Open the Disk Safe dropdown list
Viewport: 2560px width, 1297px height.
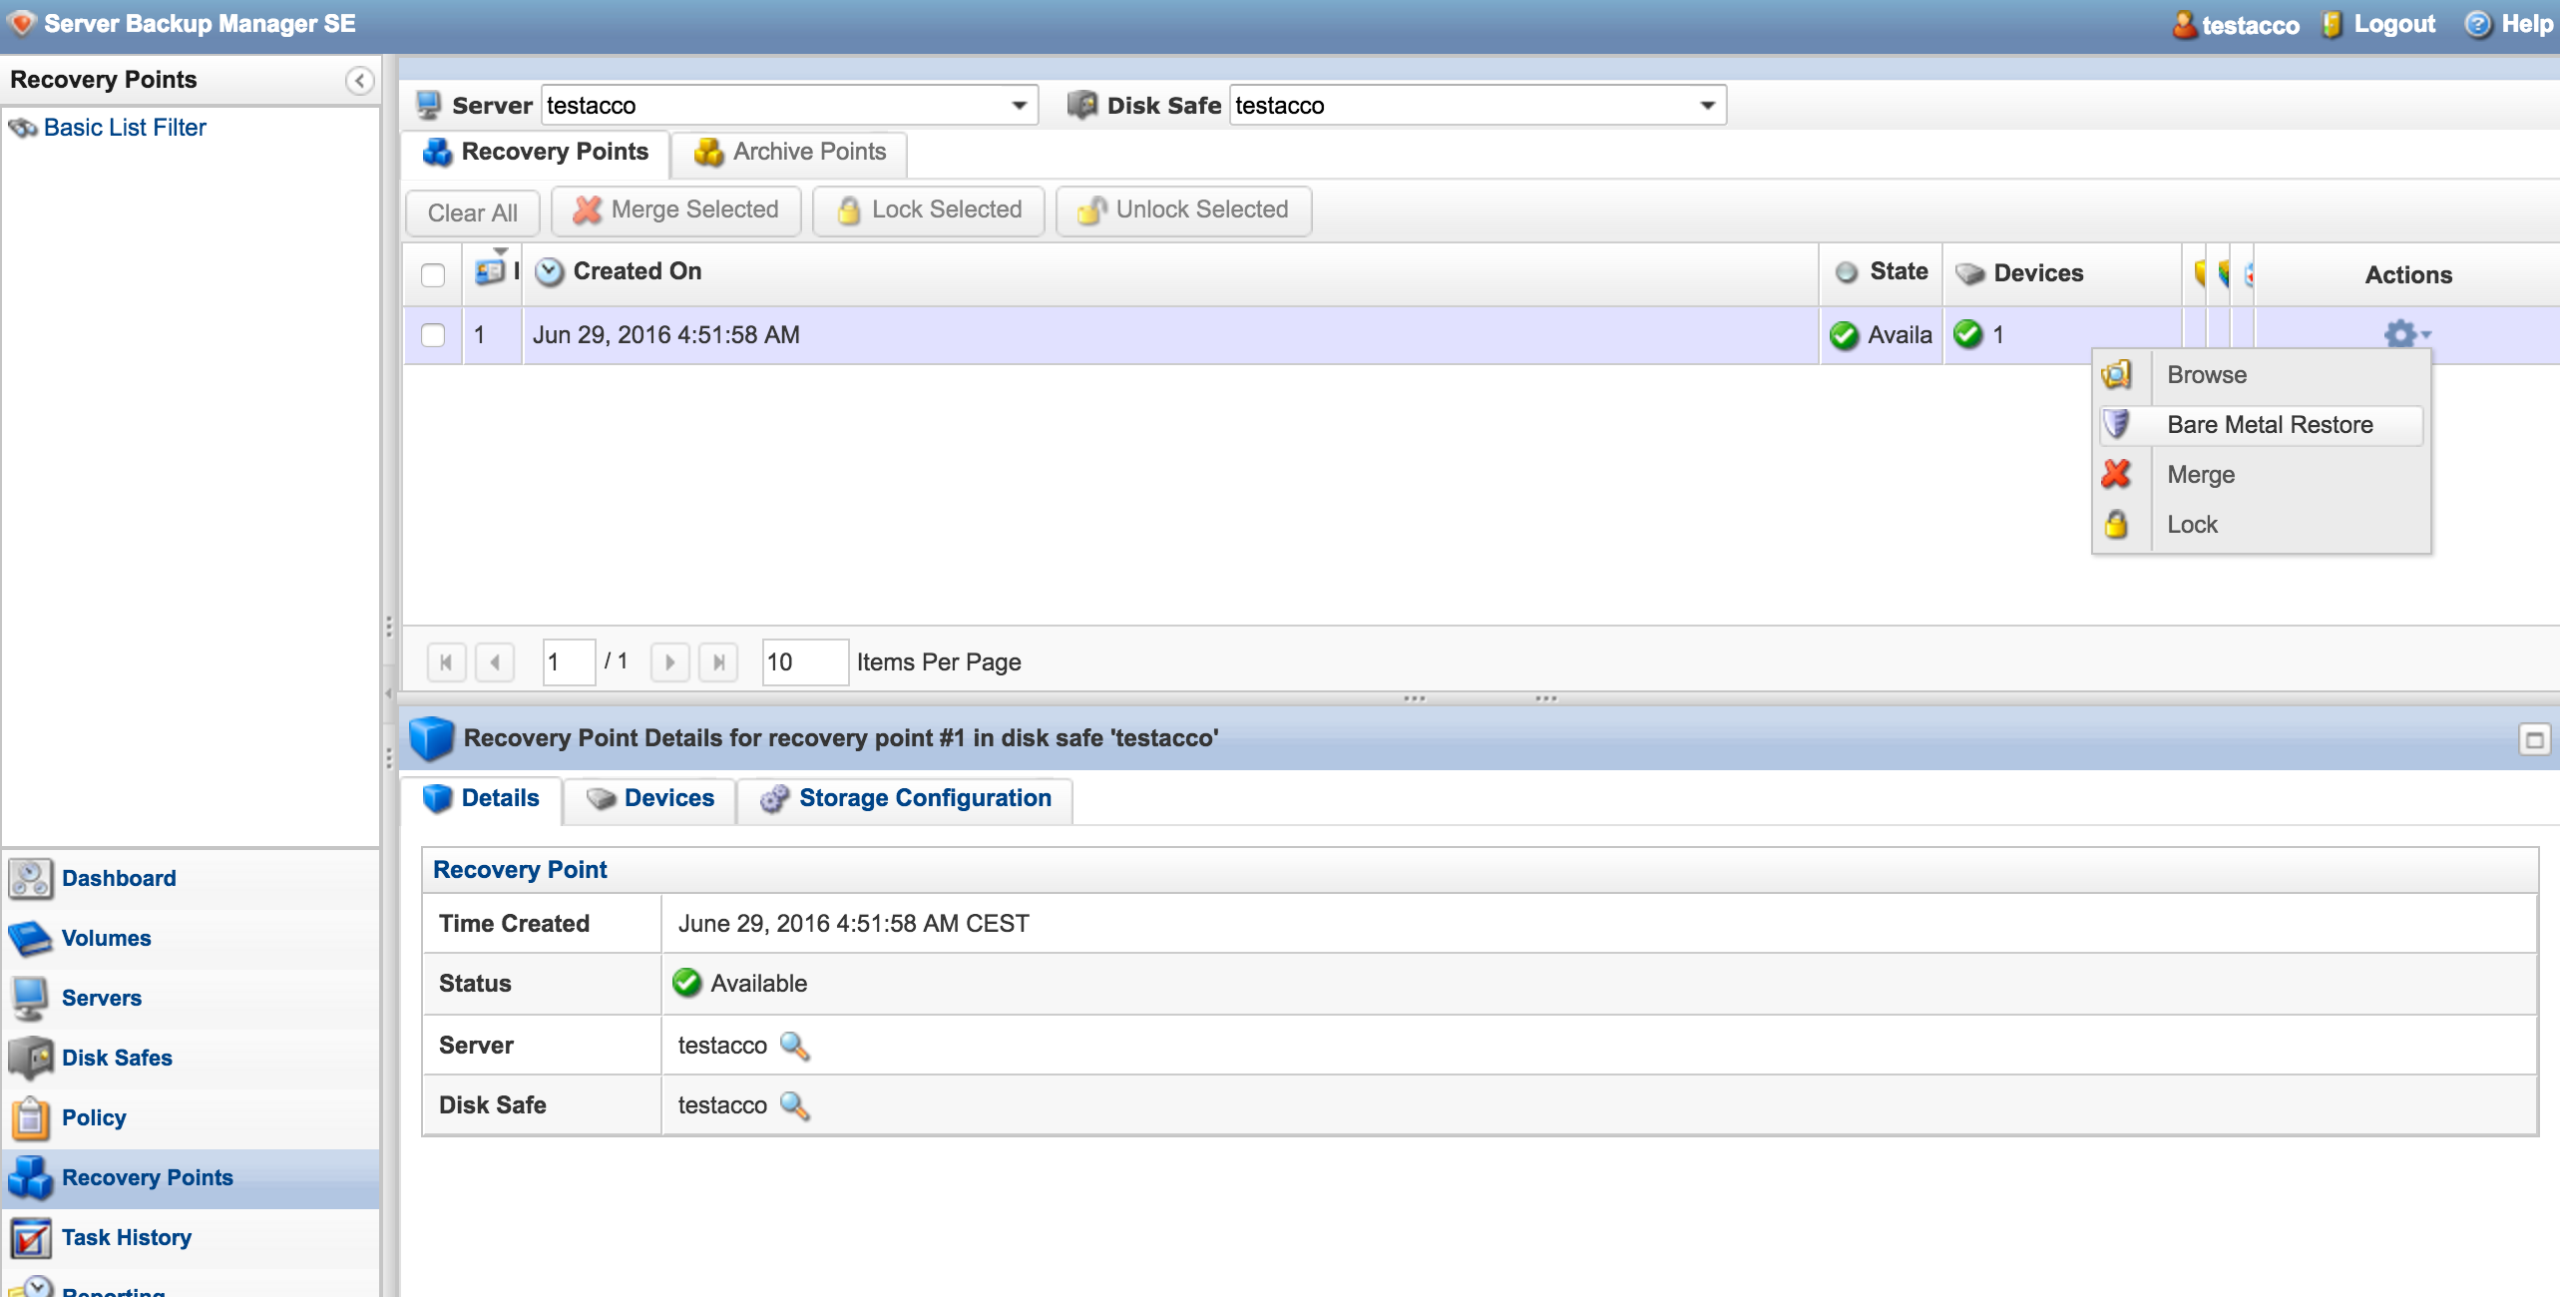click(x=1707, y=105)
